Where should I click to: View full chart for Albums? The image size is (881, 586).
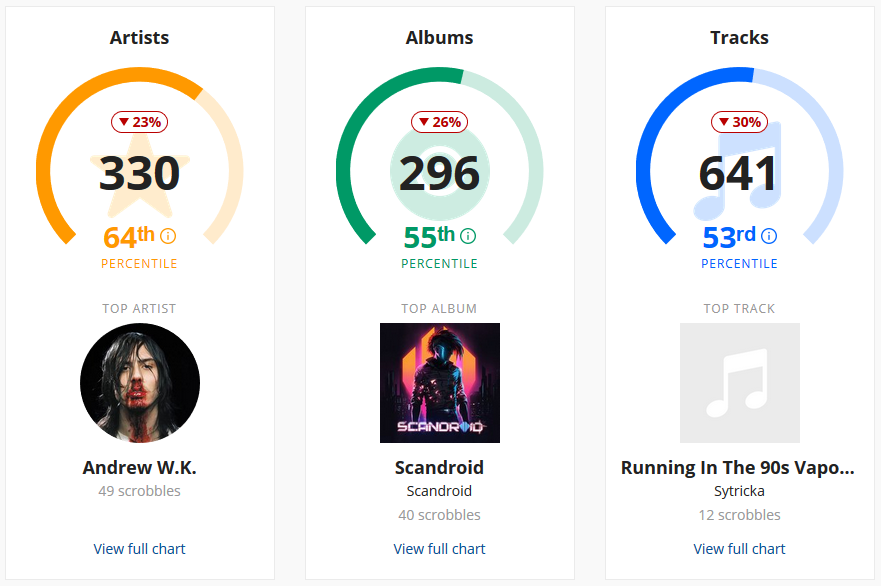pyautogui.click(x=439, y=549)
